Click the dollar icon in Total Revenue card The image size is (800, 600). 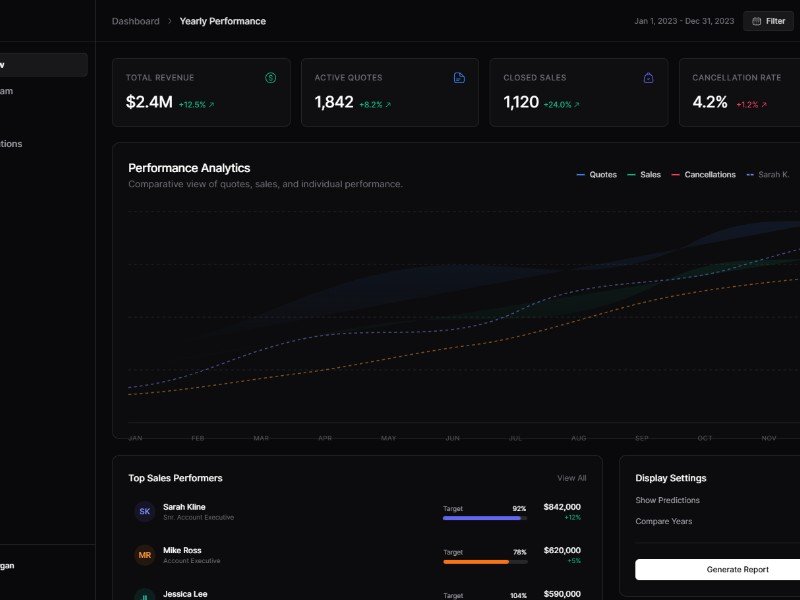(271, 78)
